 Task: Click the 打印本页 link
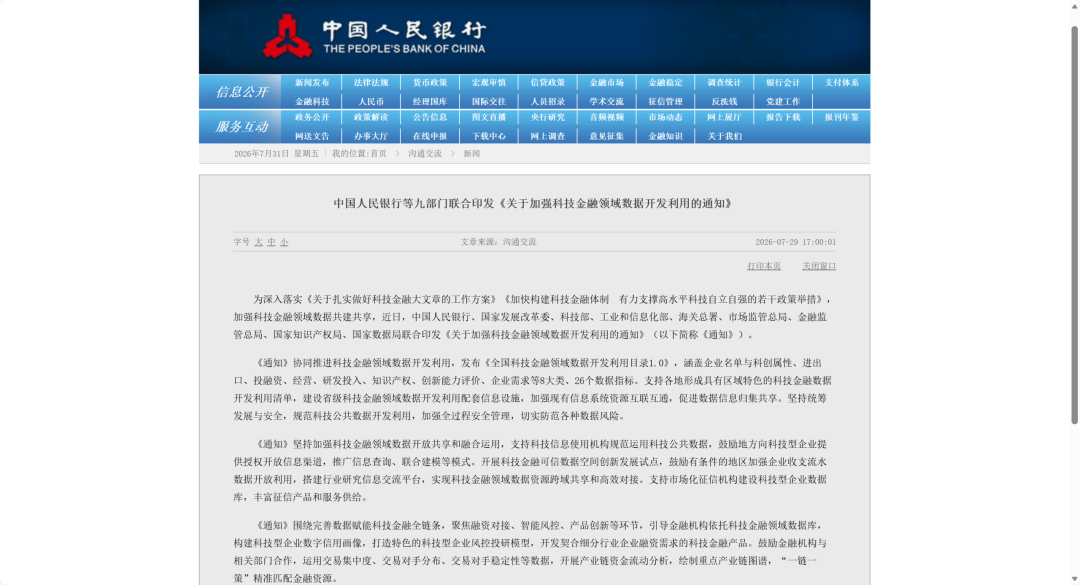[x=764, y=266]
